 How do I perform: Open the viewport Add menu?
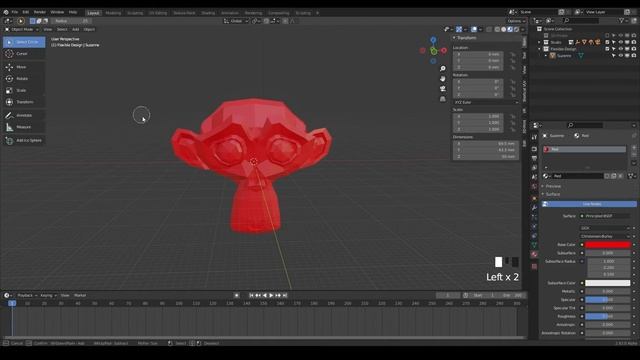(x=76, y=29)
